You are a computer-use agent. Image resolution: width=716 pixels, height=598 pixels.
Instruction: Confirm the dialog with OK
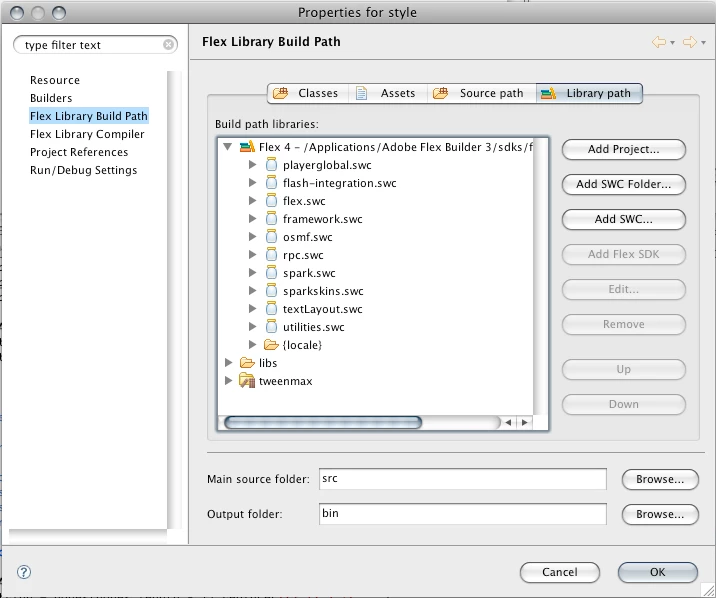(x=658, y=572)
